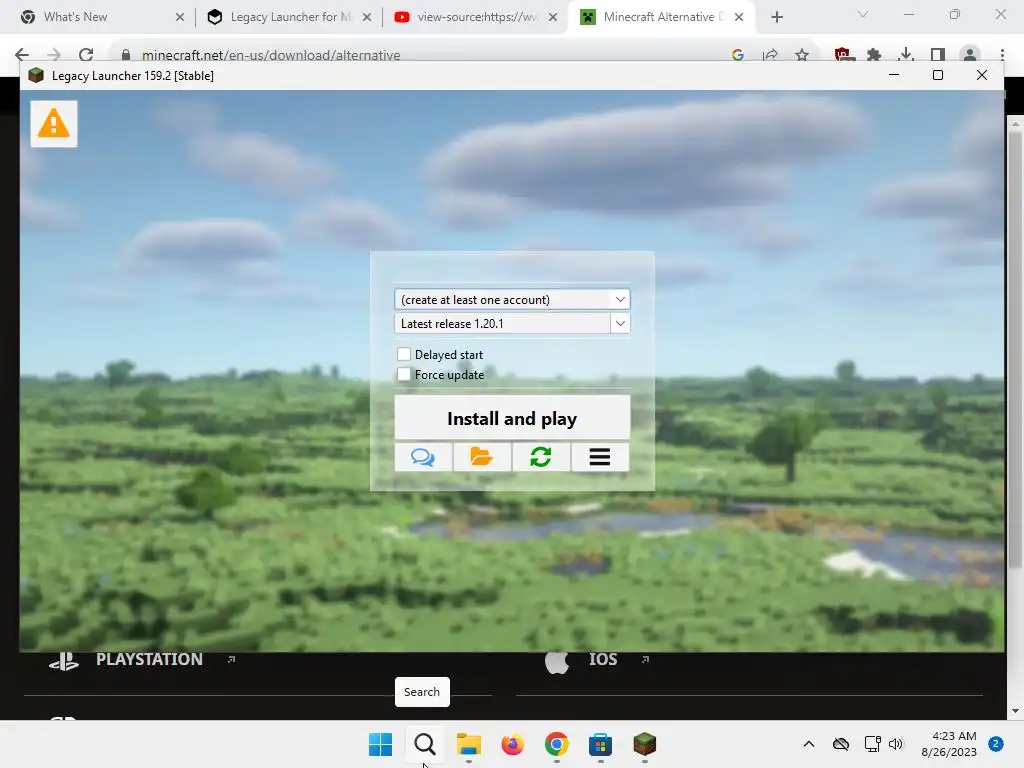Refresh the version list with green arrows
The image size is (1024, 768).
pos(541,456)
